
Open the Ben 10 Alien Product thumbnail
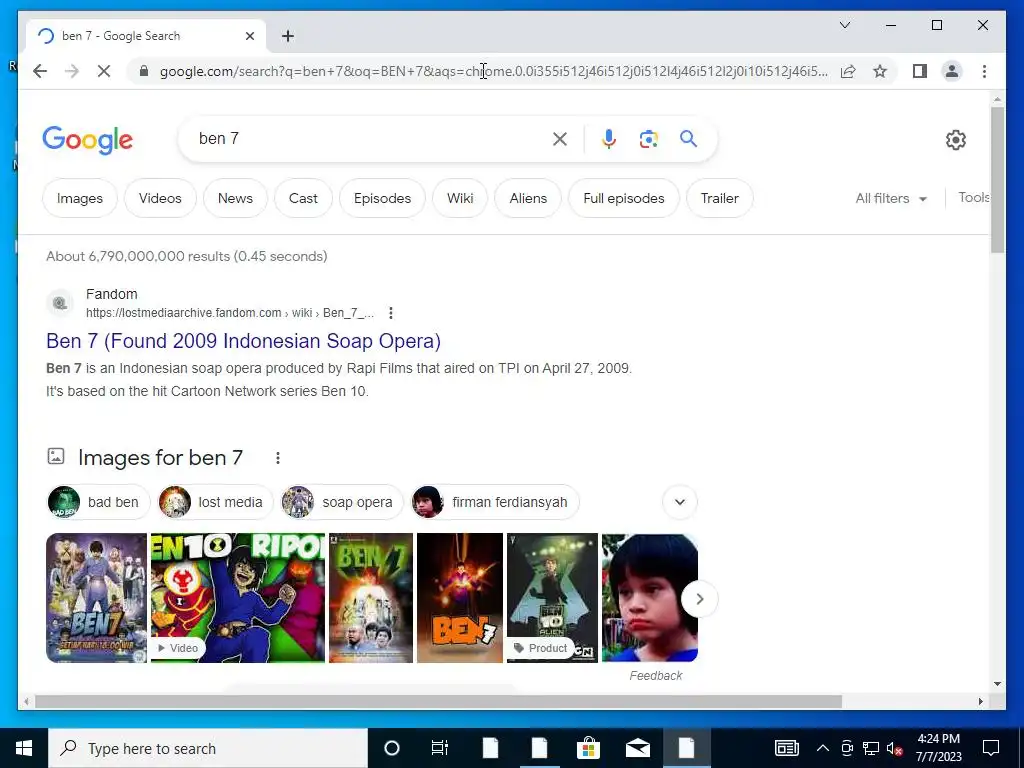click(x=552, y=598)
